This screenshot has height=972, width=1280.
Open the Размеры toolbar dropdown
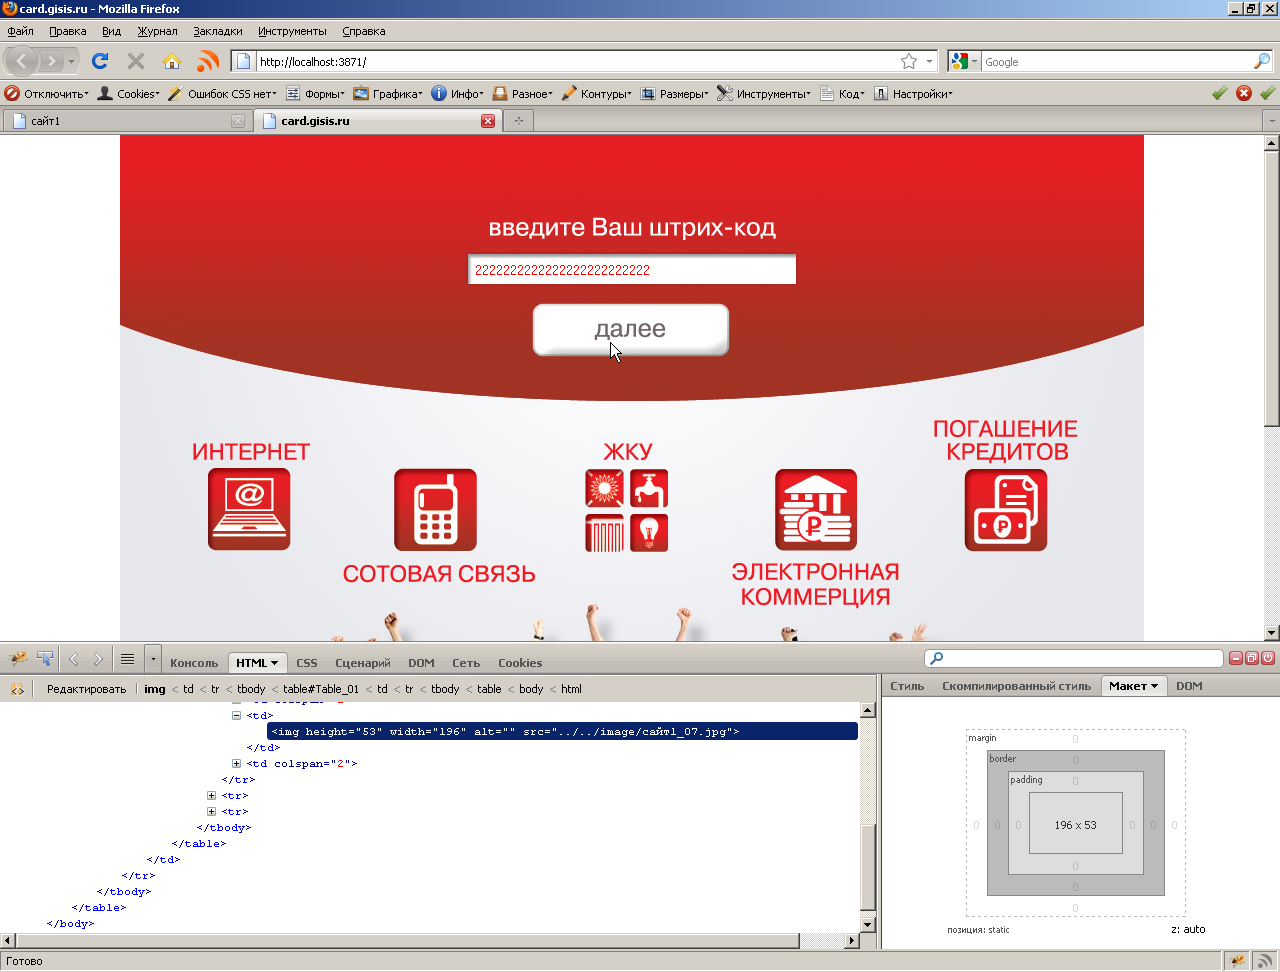click(x=674, y=93)
